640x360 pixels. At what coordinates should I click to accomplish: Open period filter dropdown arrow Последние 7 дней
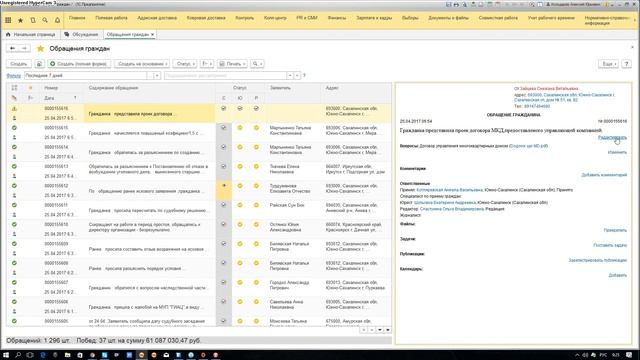[157, 76]
